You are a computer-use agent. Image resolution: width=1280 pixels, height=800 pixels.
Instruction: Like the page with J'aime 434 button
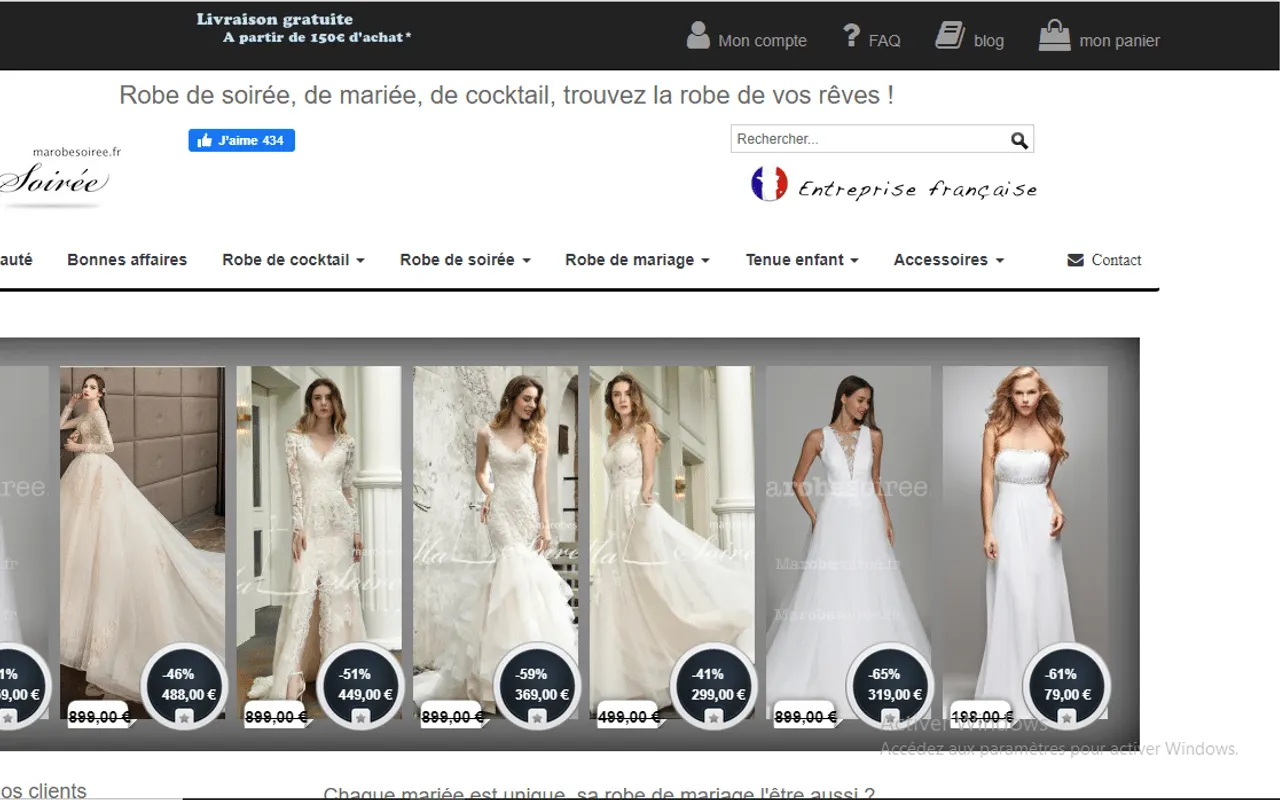point(241,141)
